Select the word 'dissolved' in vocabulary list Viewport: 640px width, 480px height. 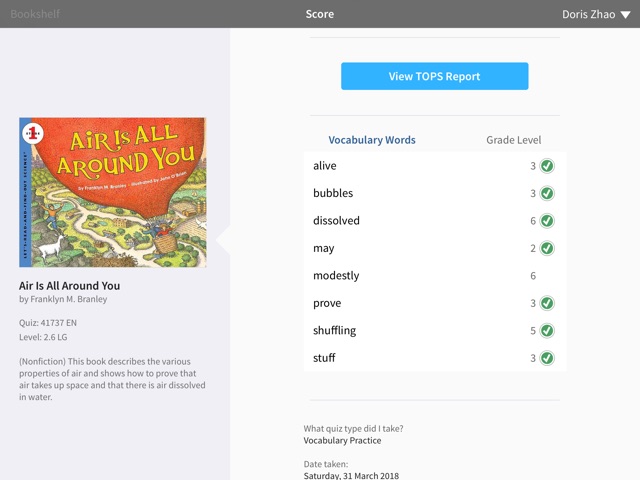(x=336, y=220)
